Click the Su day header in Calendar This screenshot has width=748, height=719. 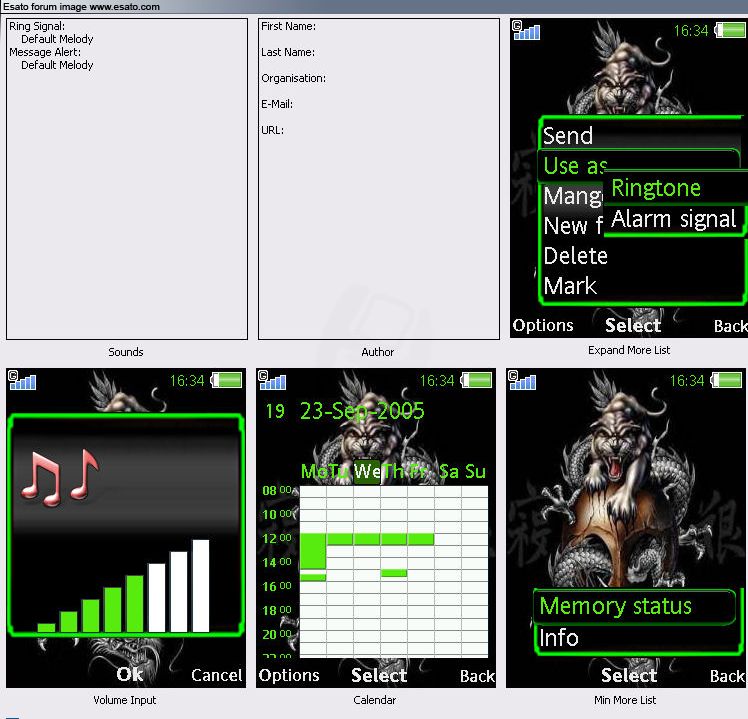[475, 471]
